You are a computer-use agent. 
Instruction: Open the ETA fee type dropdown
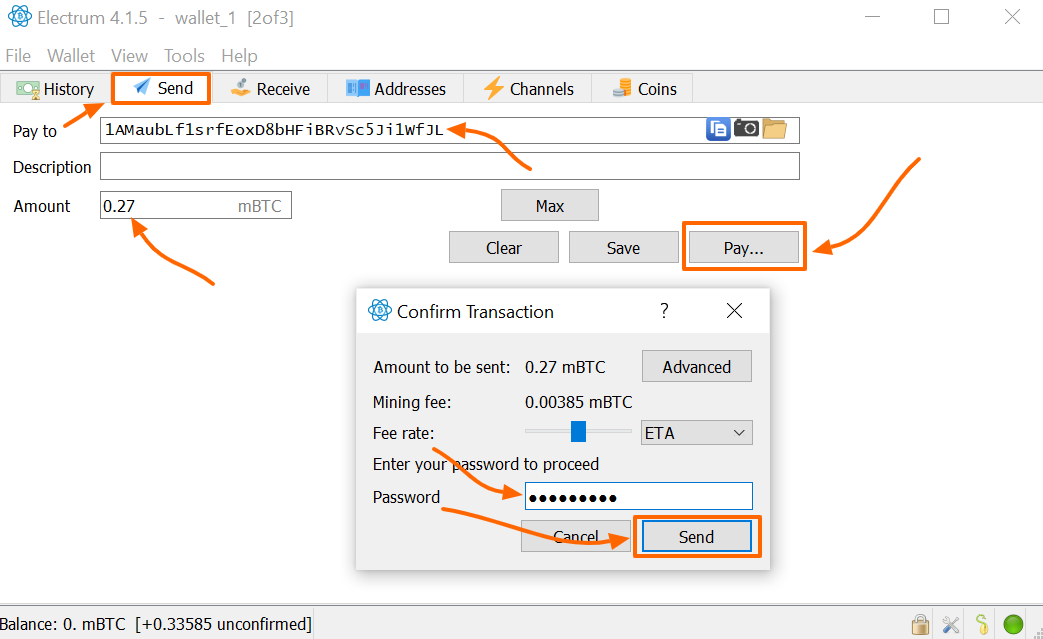pos(696,433)
